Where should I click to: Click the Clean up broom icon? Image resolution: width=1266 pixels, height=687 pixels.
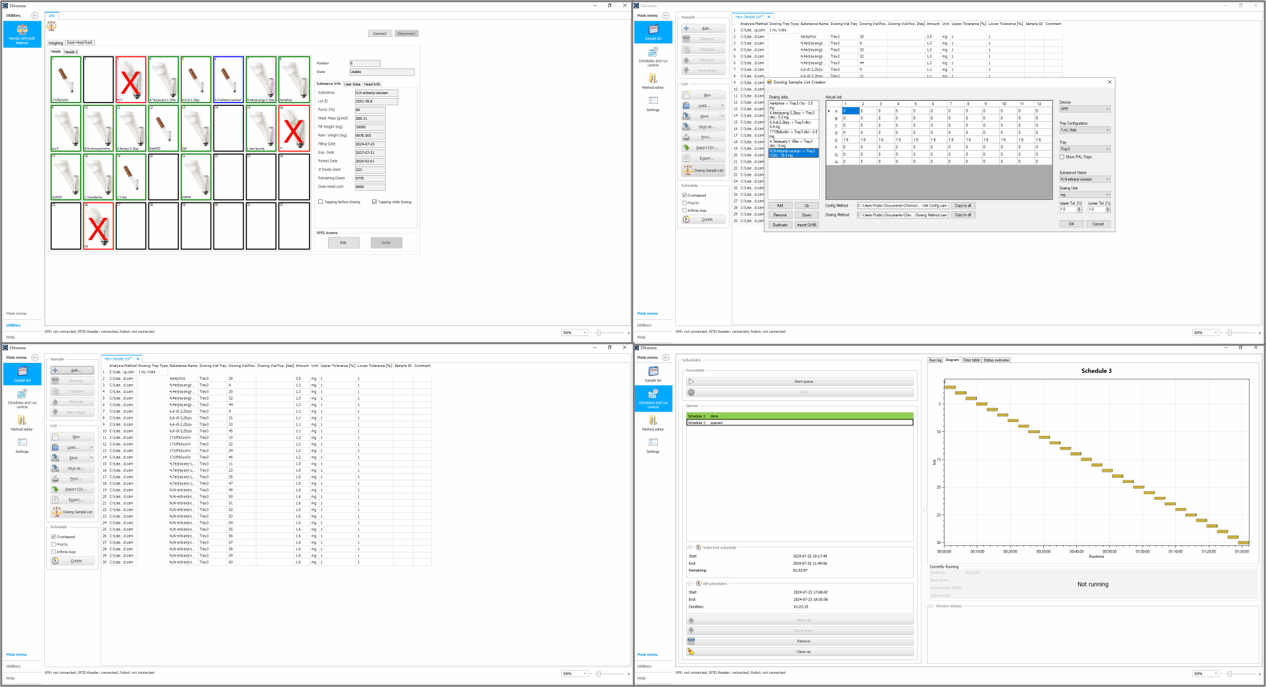click(691, 651)
